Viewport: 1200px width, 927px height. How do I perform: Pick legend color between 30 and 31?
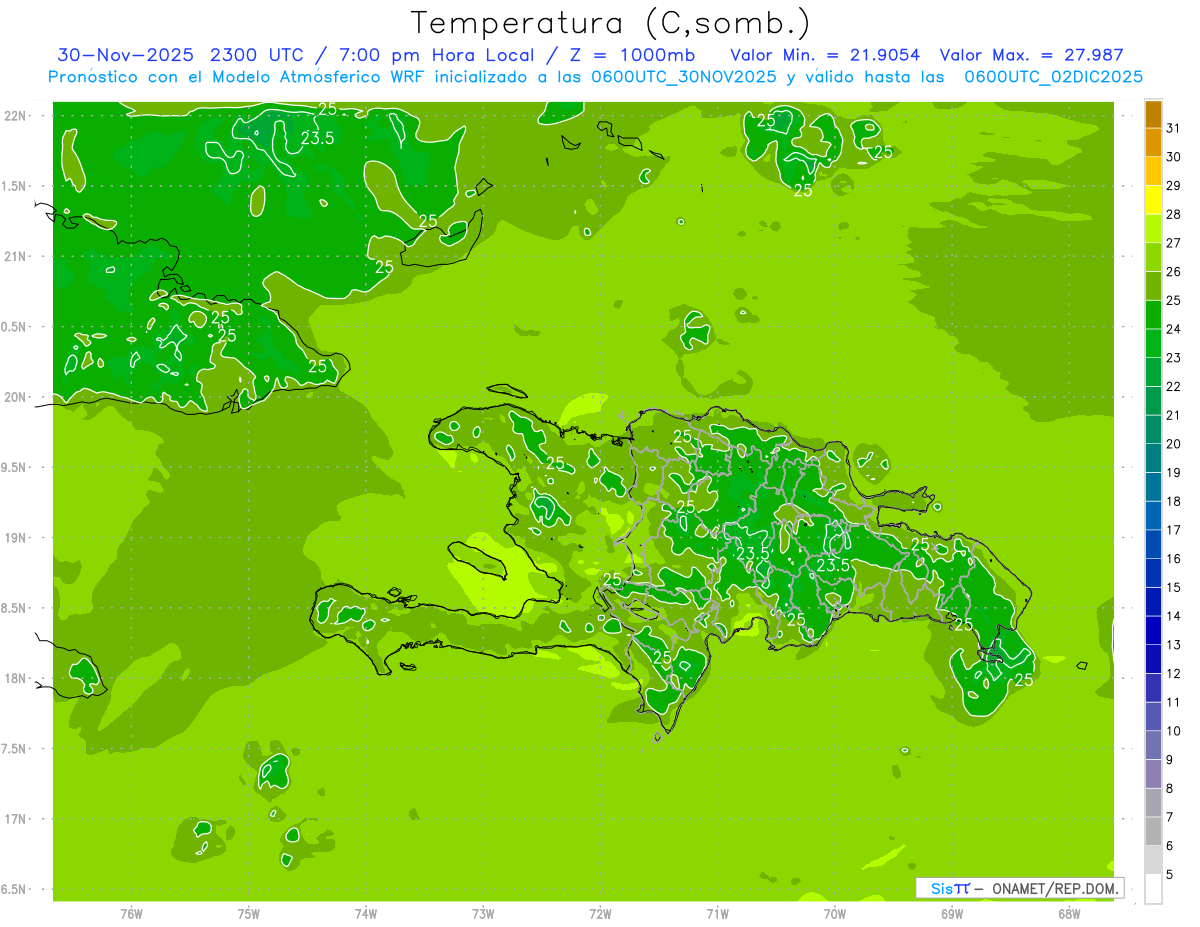point(1153,143)
